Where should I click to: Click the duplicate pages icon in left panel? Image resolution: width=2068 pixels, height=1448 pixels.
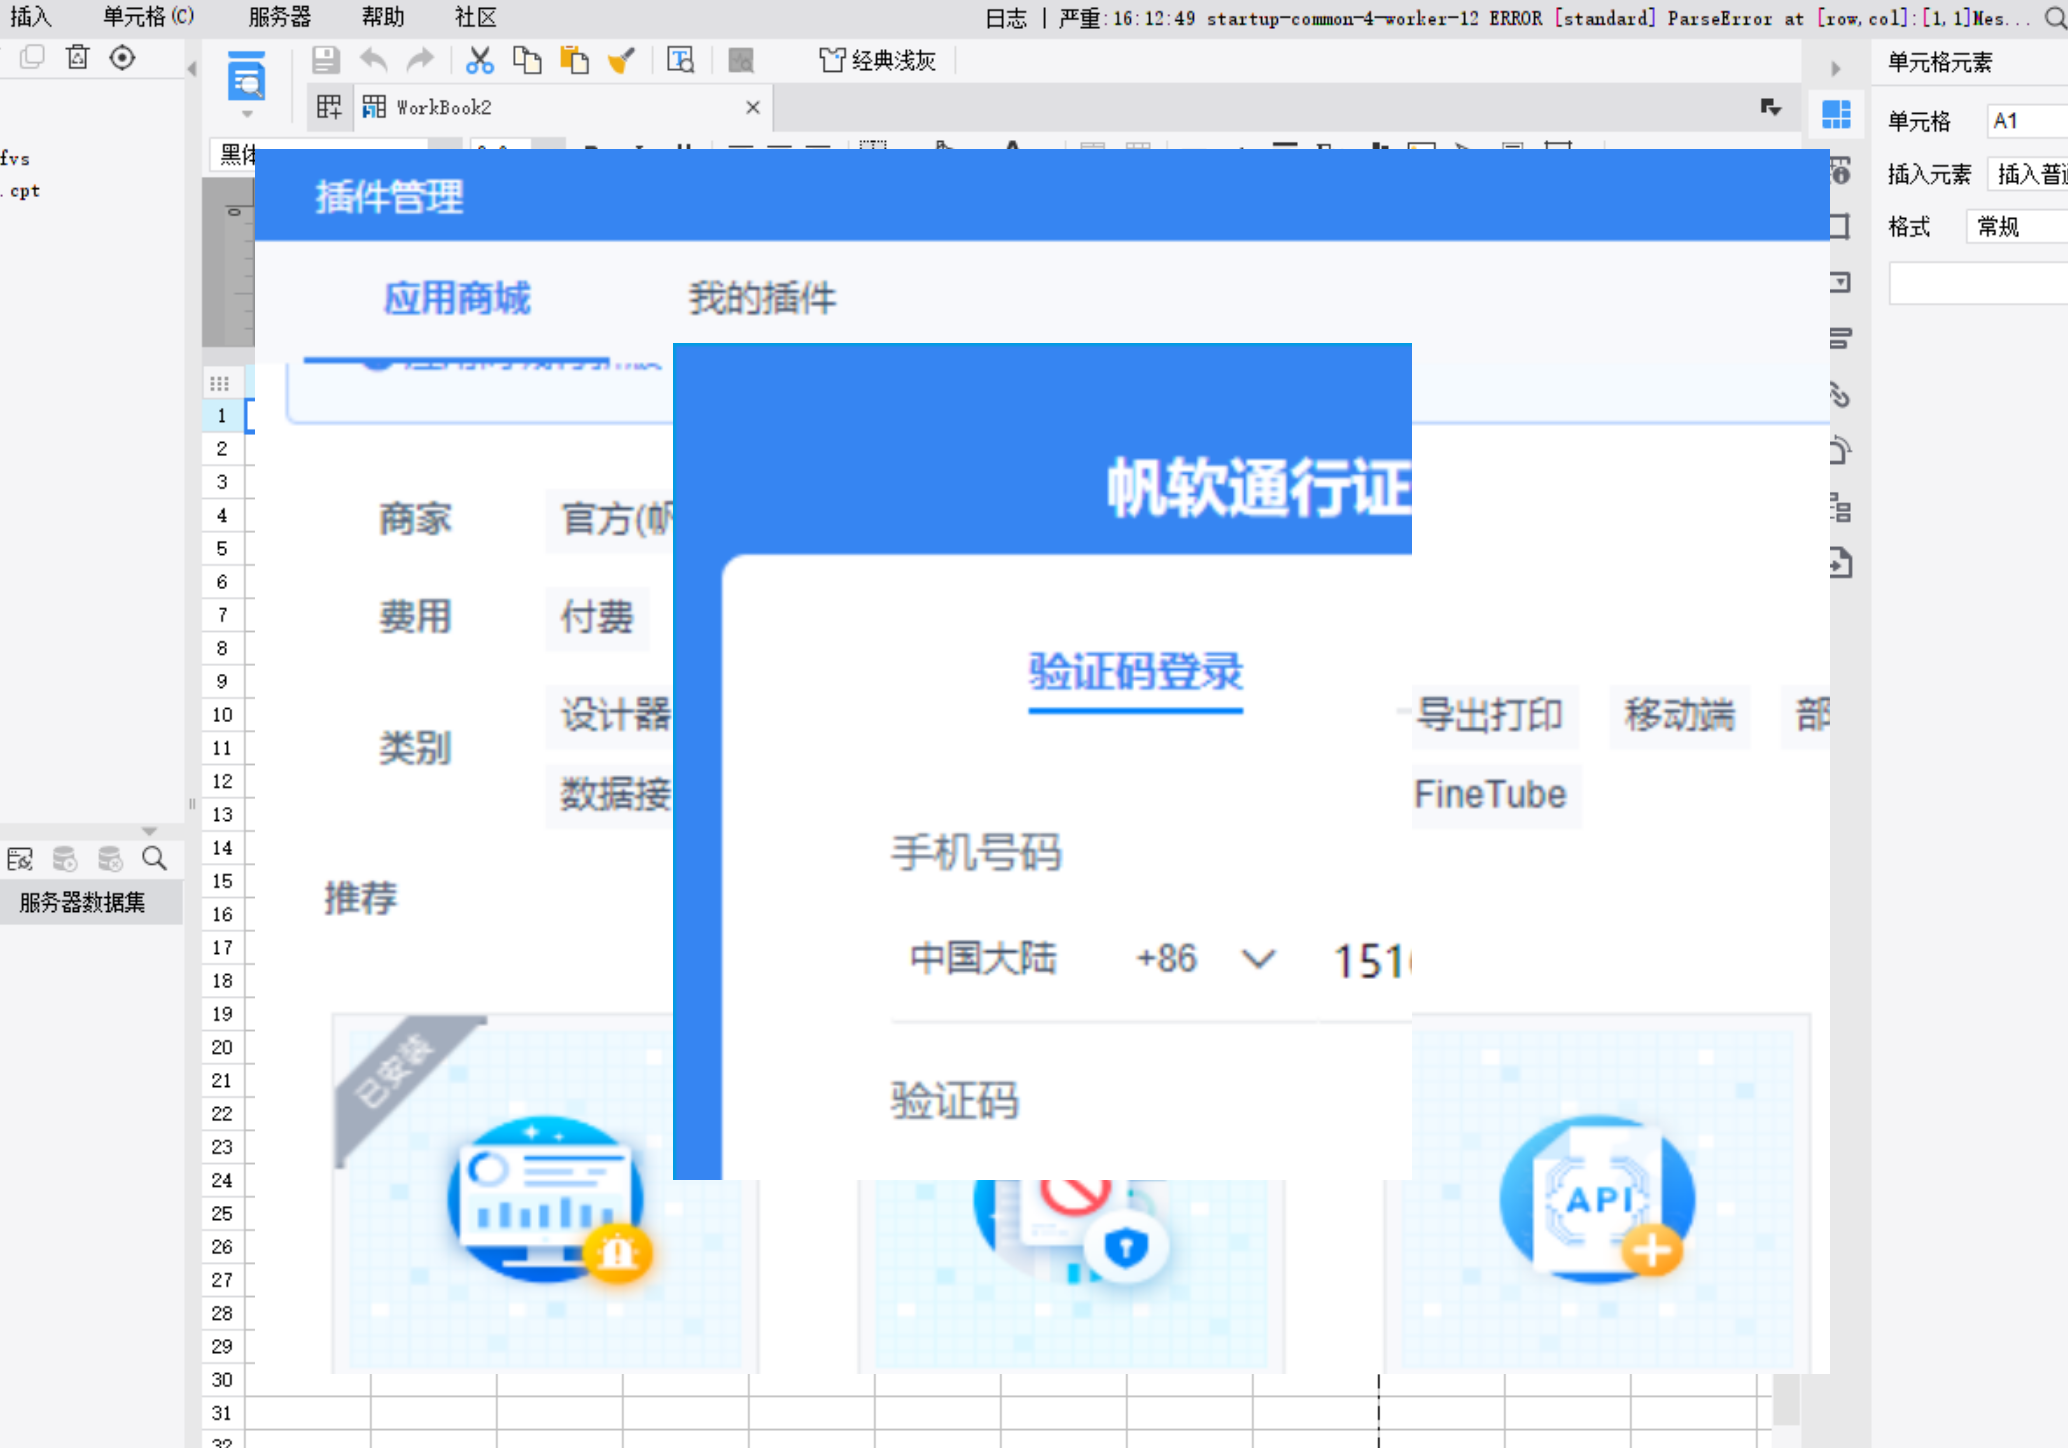(32, 57)
